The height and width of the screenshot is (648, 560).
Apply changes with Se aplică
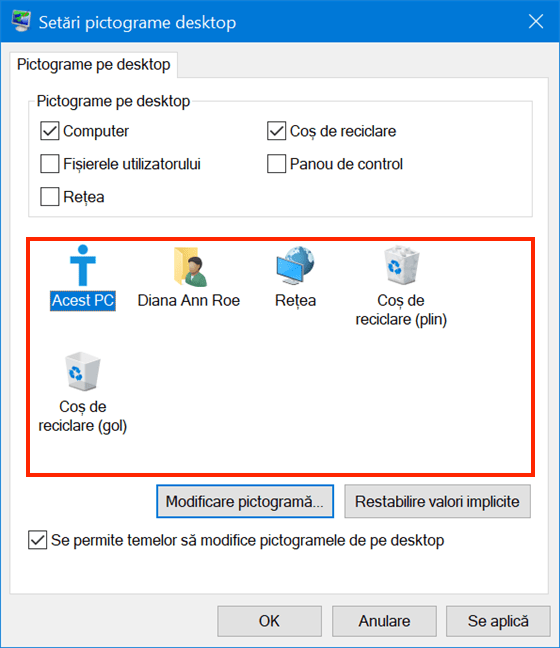(x=498, y=621)
